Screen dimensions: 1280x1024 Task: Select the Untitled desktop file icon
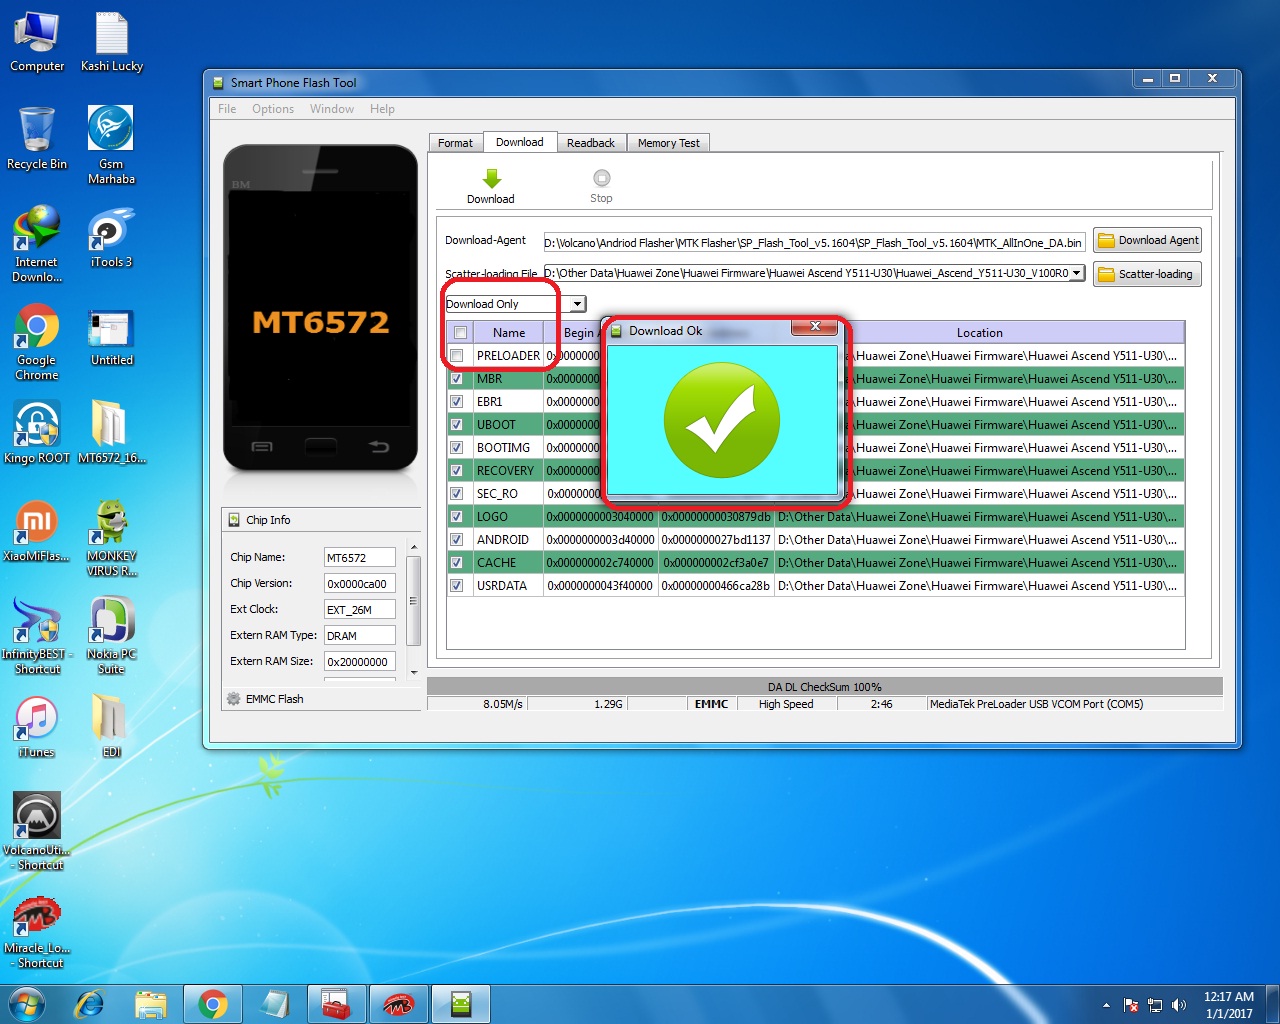(x=111, y=338)
